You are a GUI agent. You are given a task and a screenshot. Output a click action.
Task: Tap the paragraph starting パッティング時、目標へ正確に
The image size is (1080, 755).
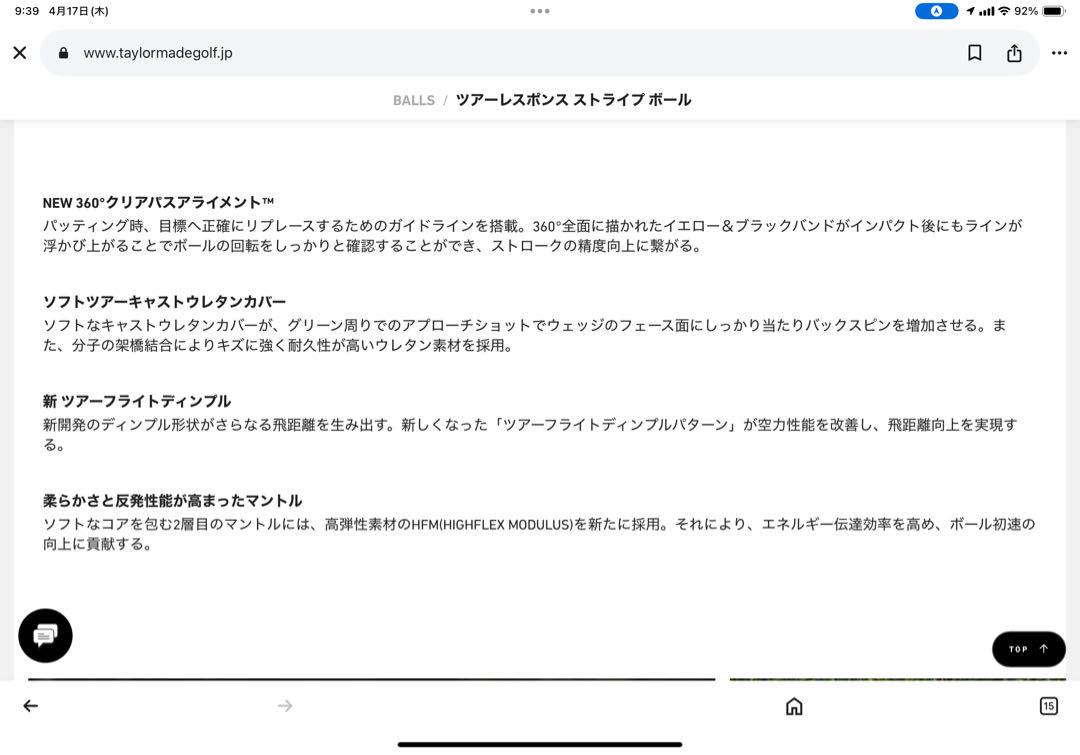click(x=532, y=236)
